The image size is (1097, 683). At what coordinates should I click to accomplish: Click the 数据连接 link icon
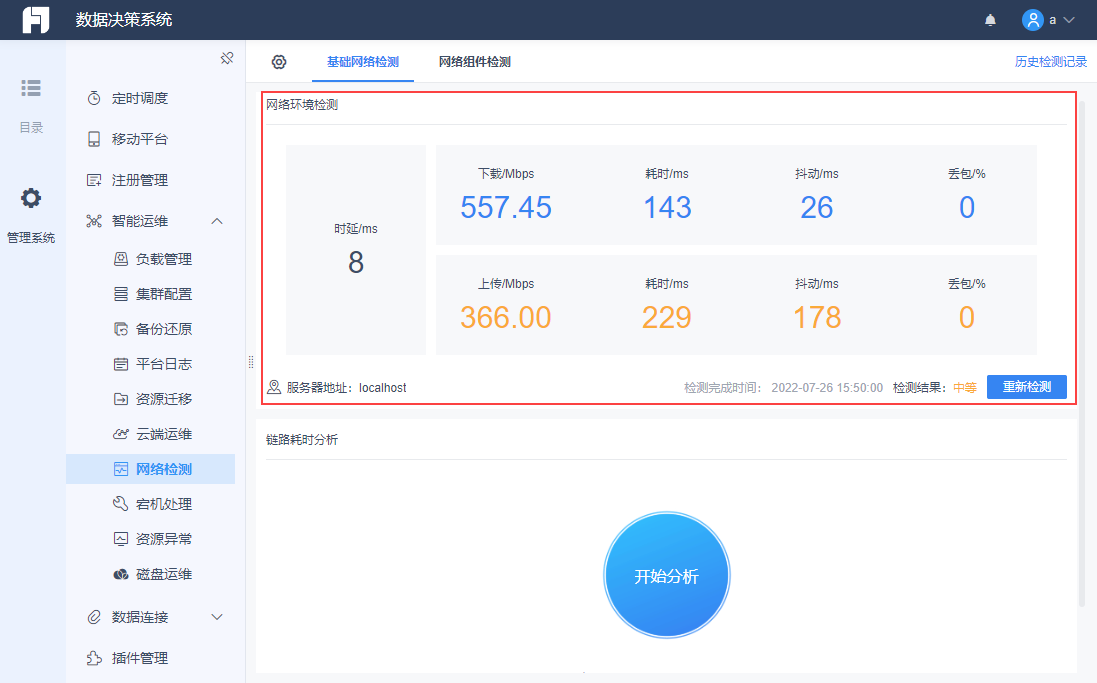[x=94, y=617]
